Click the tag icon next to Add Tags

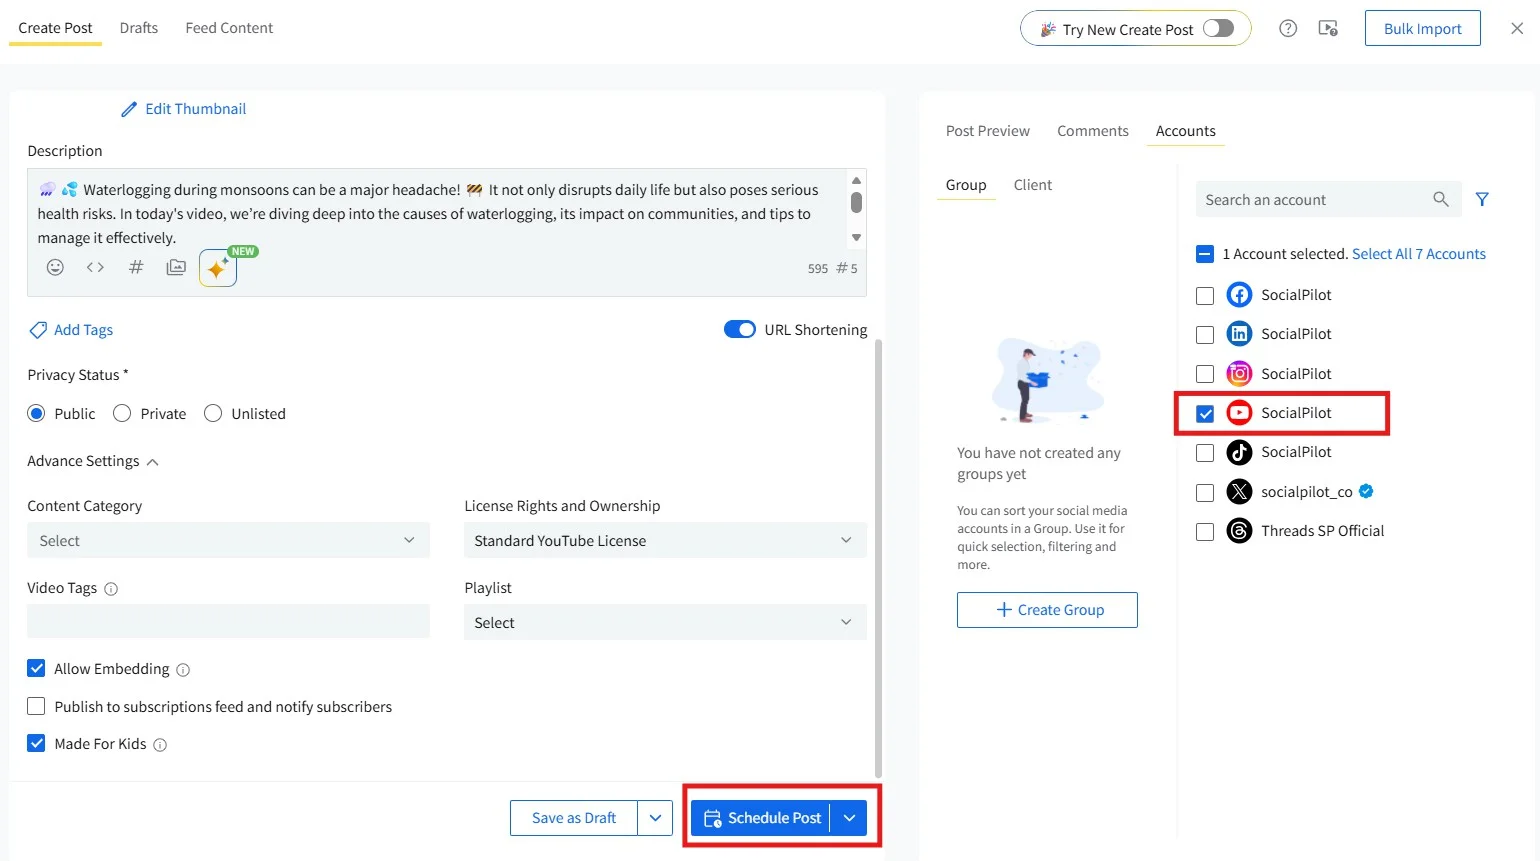(x=38, y=330)
